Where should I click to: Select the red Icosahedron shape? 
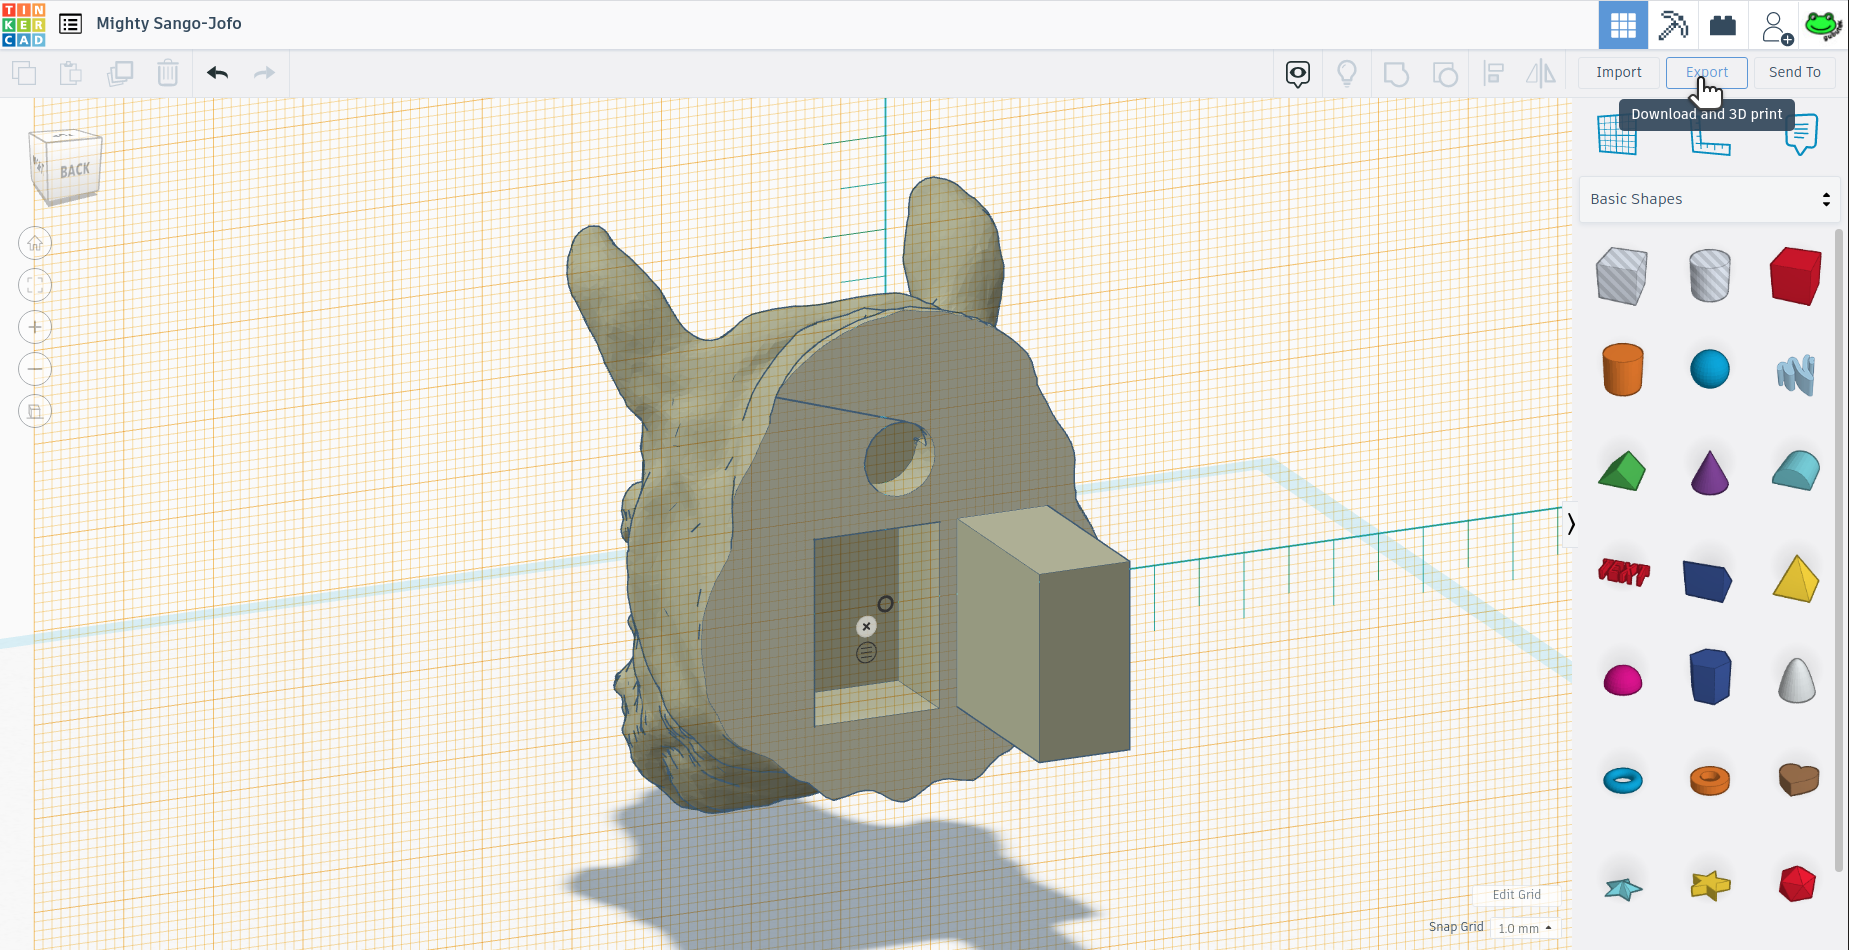coord(1797,884)
